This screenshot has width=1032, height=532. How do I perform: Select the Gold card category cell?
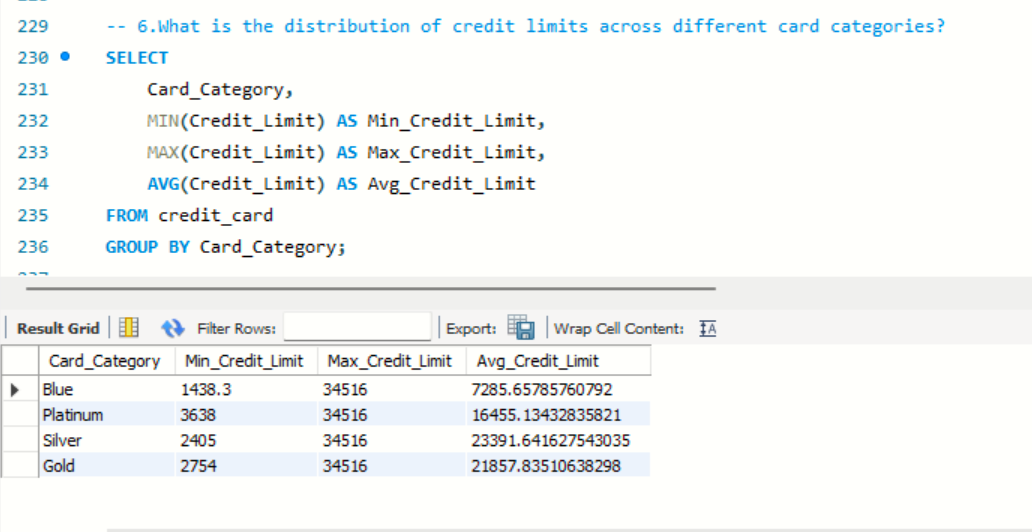tap(107, 466)
